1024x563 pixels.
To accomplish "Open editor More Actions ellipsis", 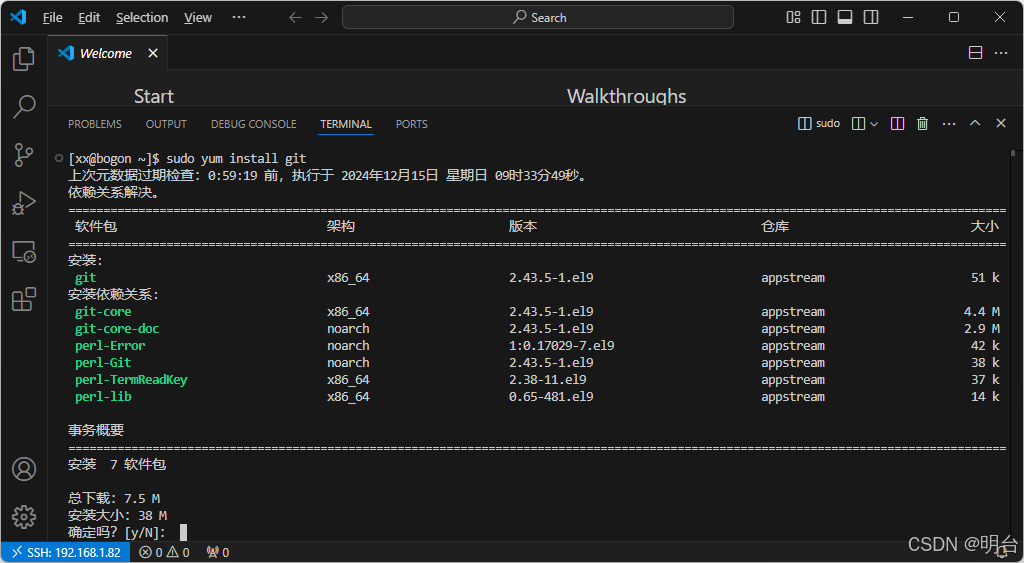I will 1001,53.
